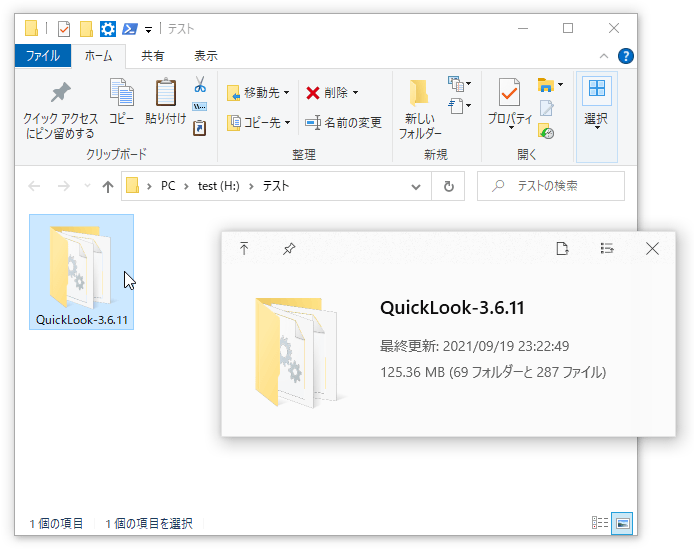This screenshot has height=550, width=694.
Task: Click the Select (選択) grid icon
Action: click(x=597, y=88)
